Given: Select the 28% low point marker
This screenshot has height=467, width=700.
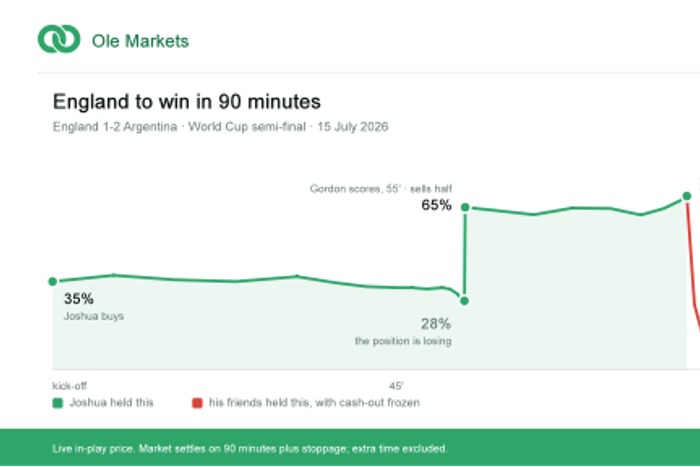Looking at the screenshot, I should click(464, 301).
